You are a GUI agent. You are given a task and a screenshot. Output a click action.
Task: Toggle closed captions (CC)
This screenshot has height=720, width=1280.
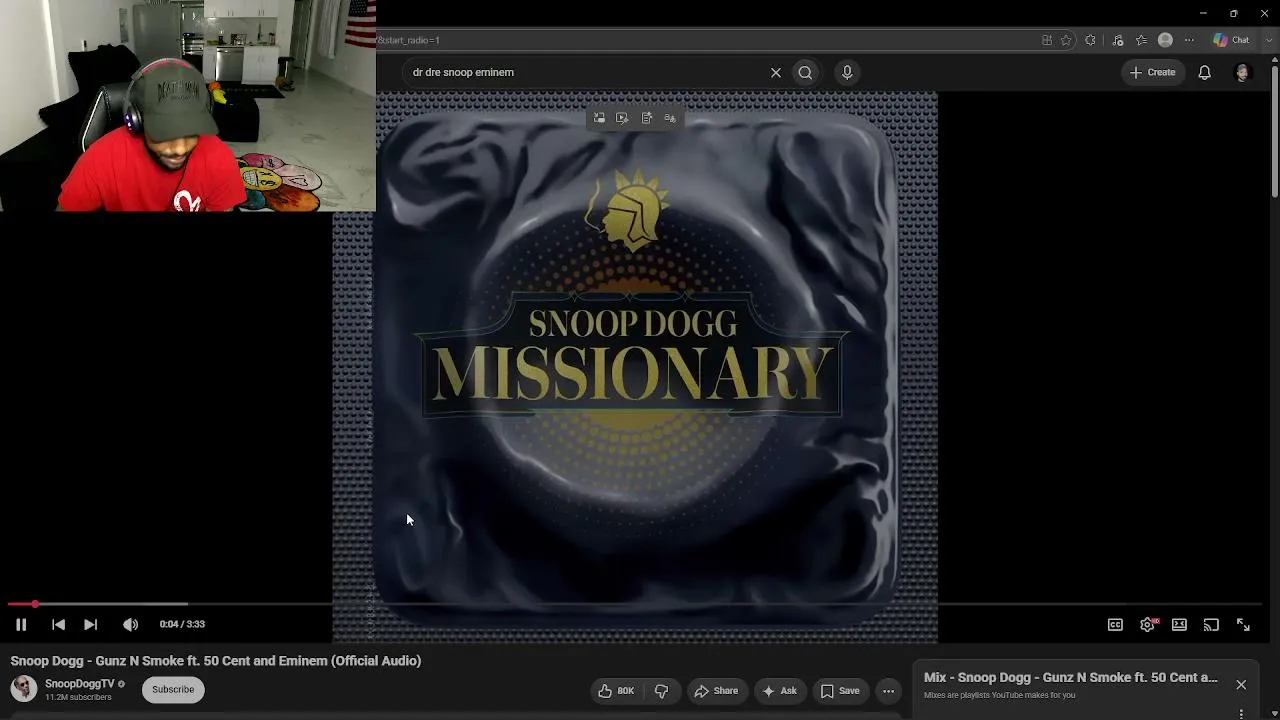click(1115, 624)
